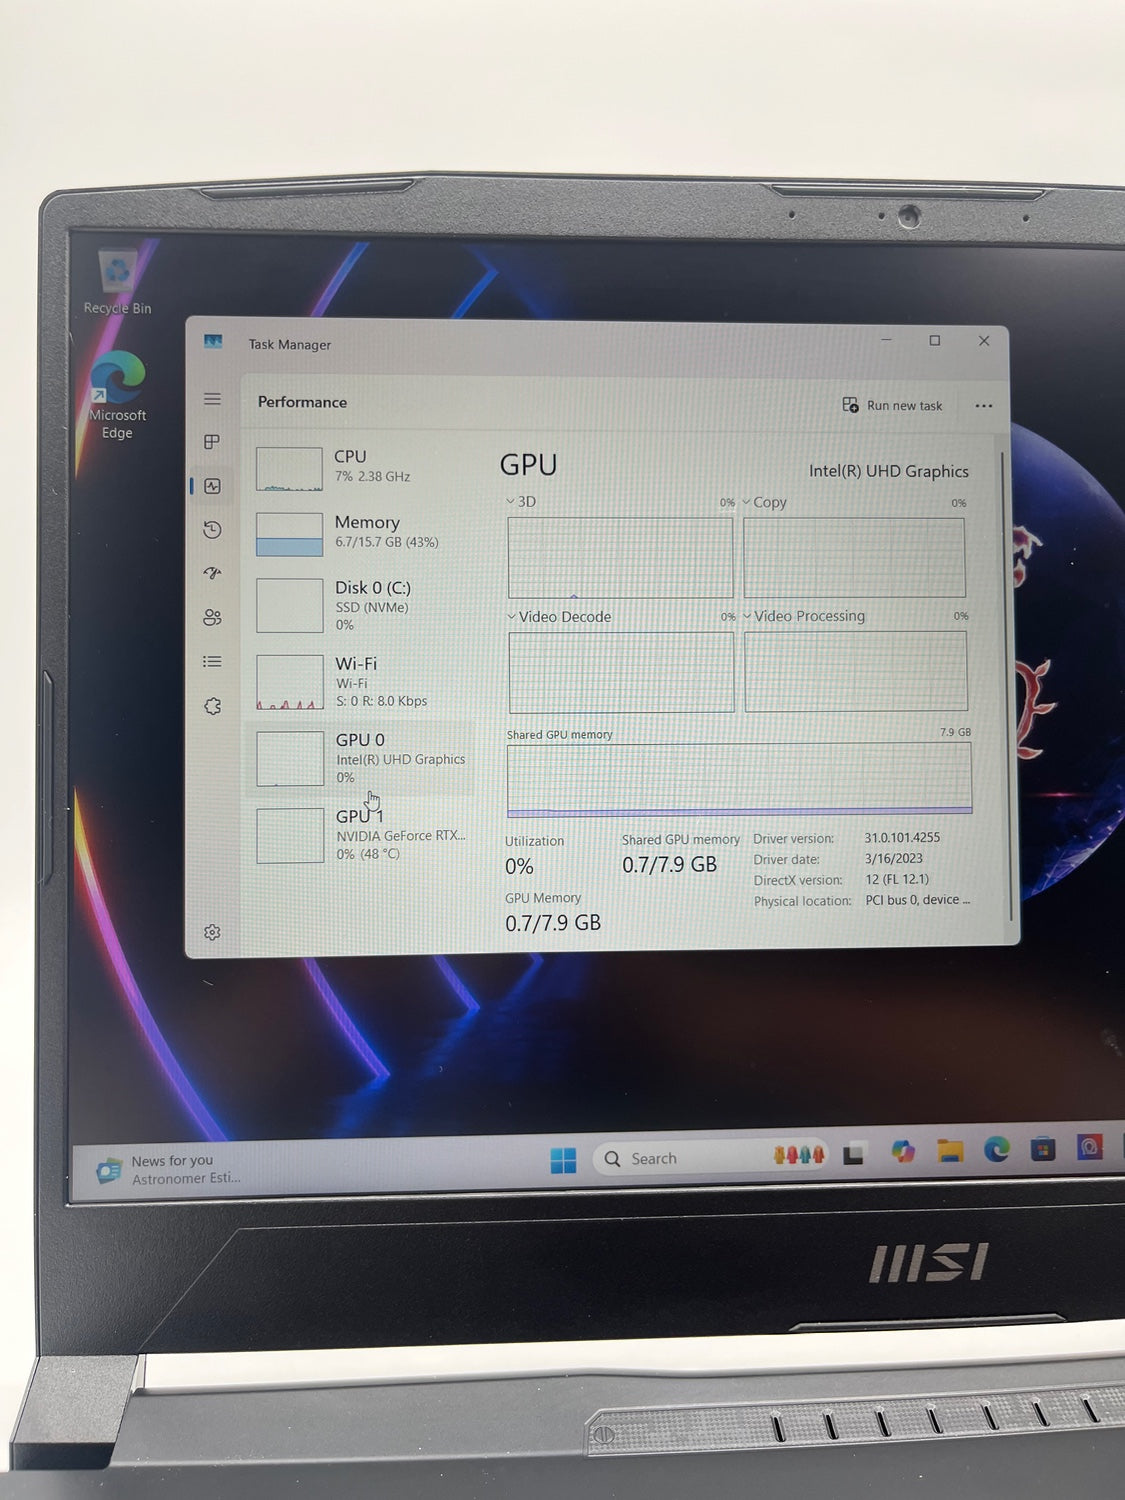The image size is (1125, 1500).
Task: Open the Video Processing engine dropdown
Action: pyautogui.click(x=804, y=616)
